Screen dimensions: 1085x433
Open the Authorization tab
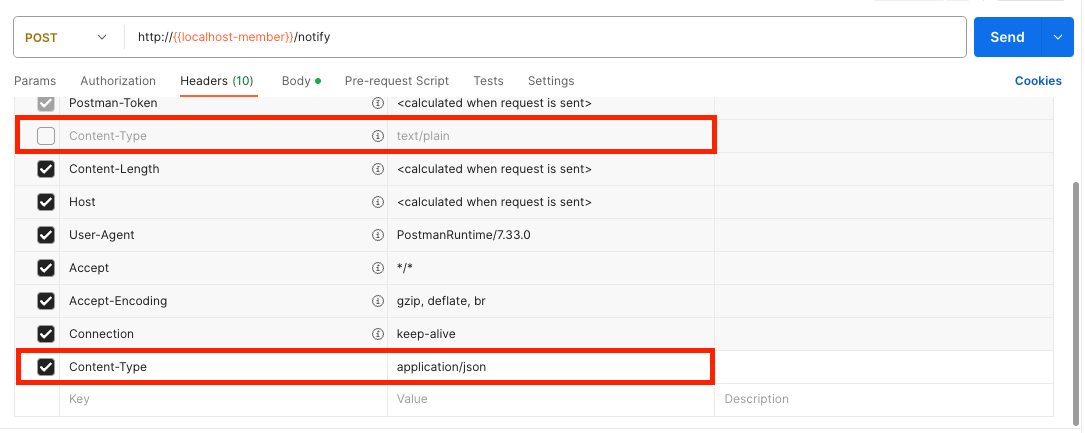coord(118,81)
